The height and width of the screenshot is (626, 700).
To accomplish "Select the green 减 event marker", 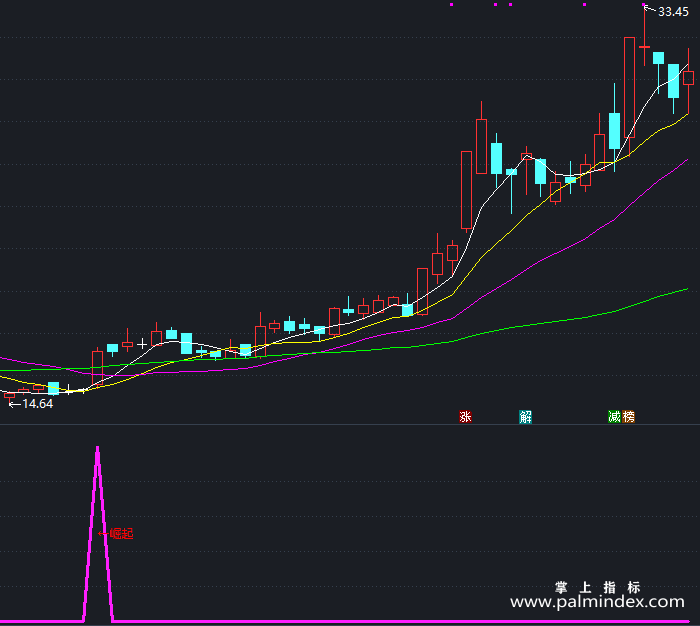I will [615, 417].
